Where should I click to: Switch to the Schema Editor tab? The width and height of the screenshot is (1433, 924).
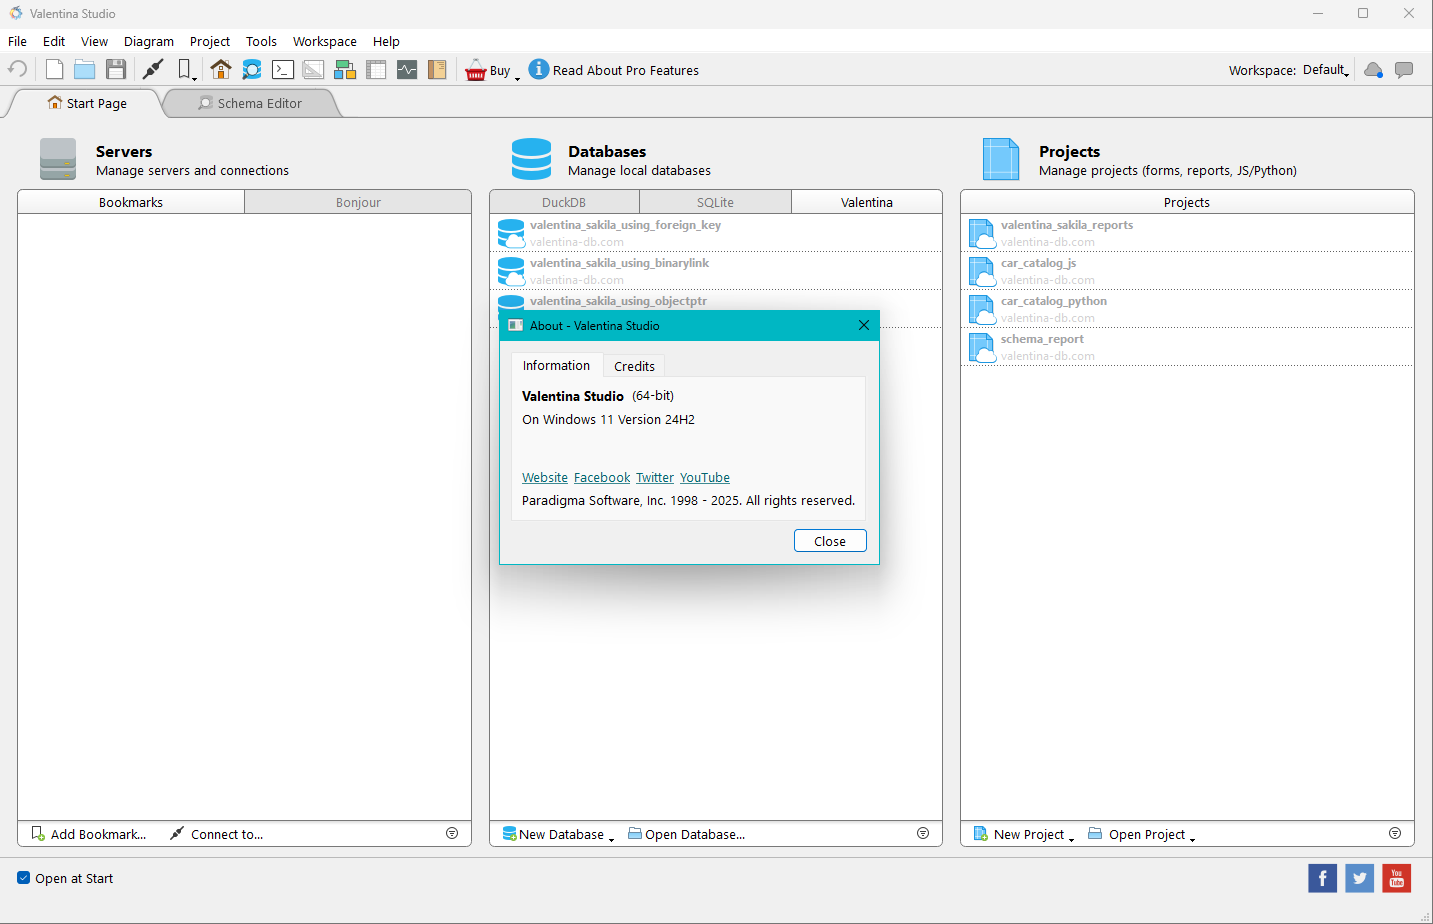250,103
